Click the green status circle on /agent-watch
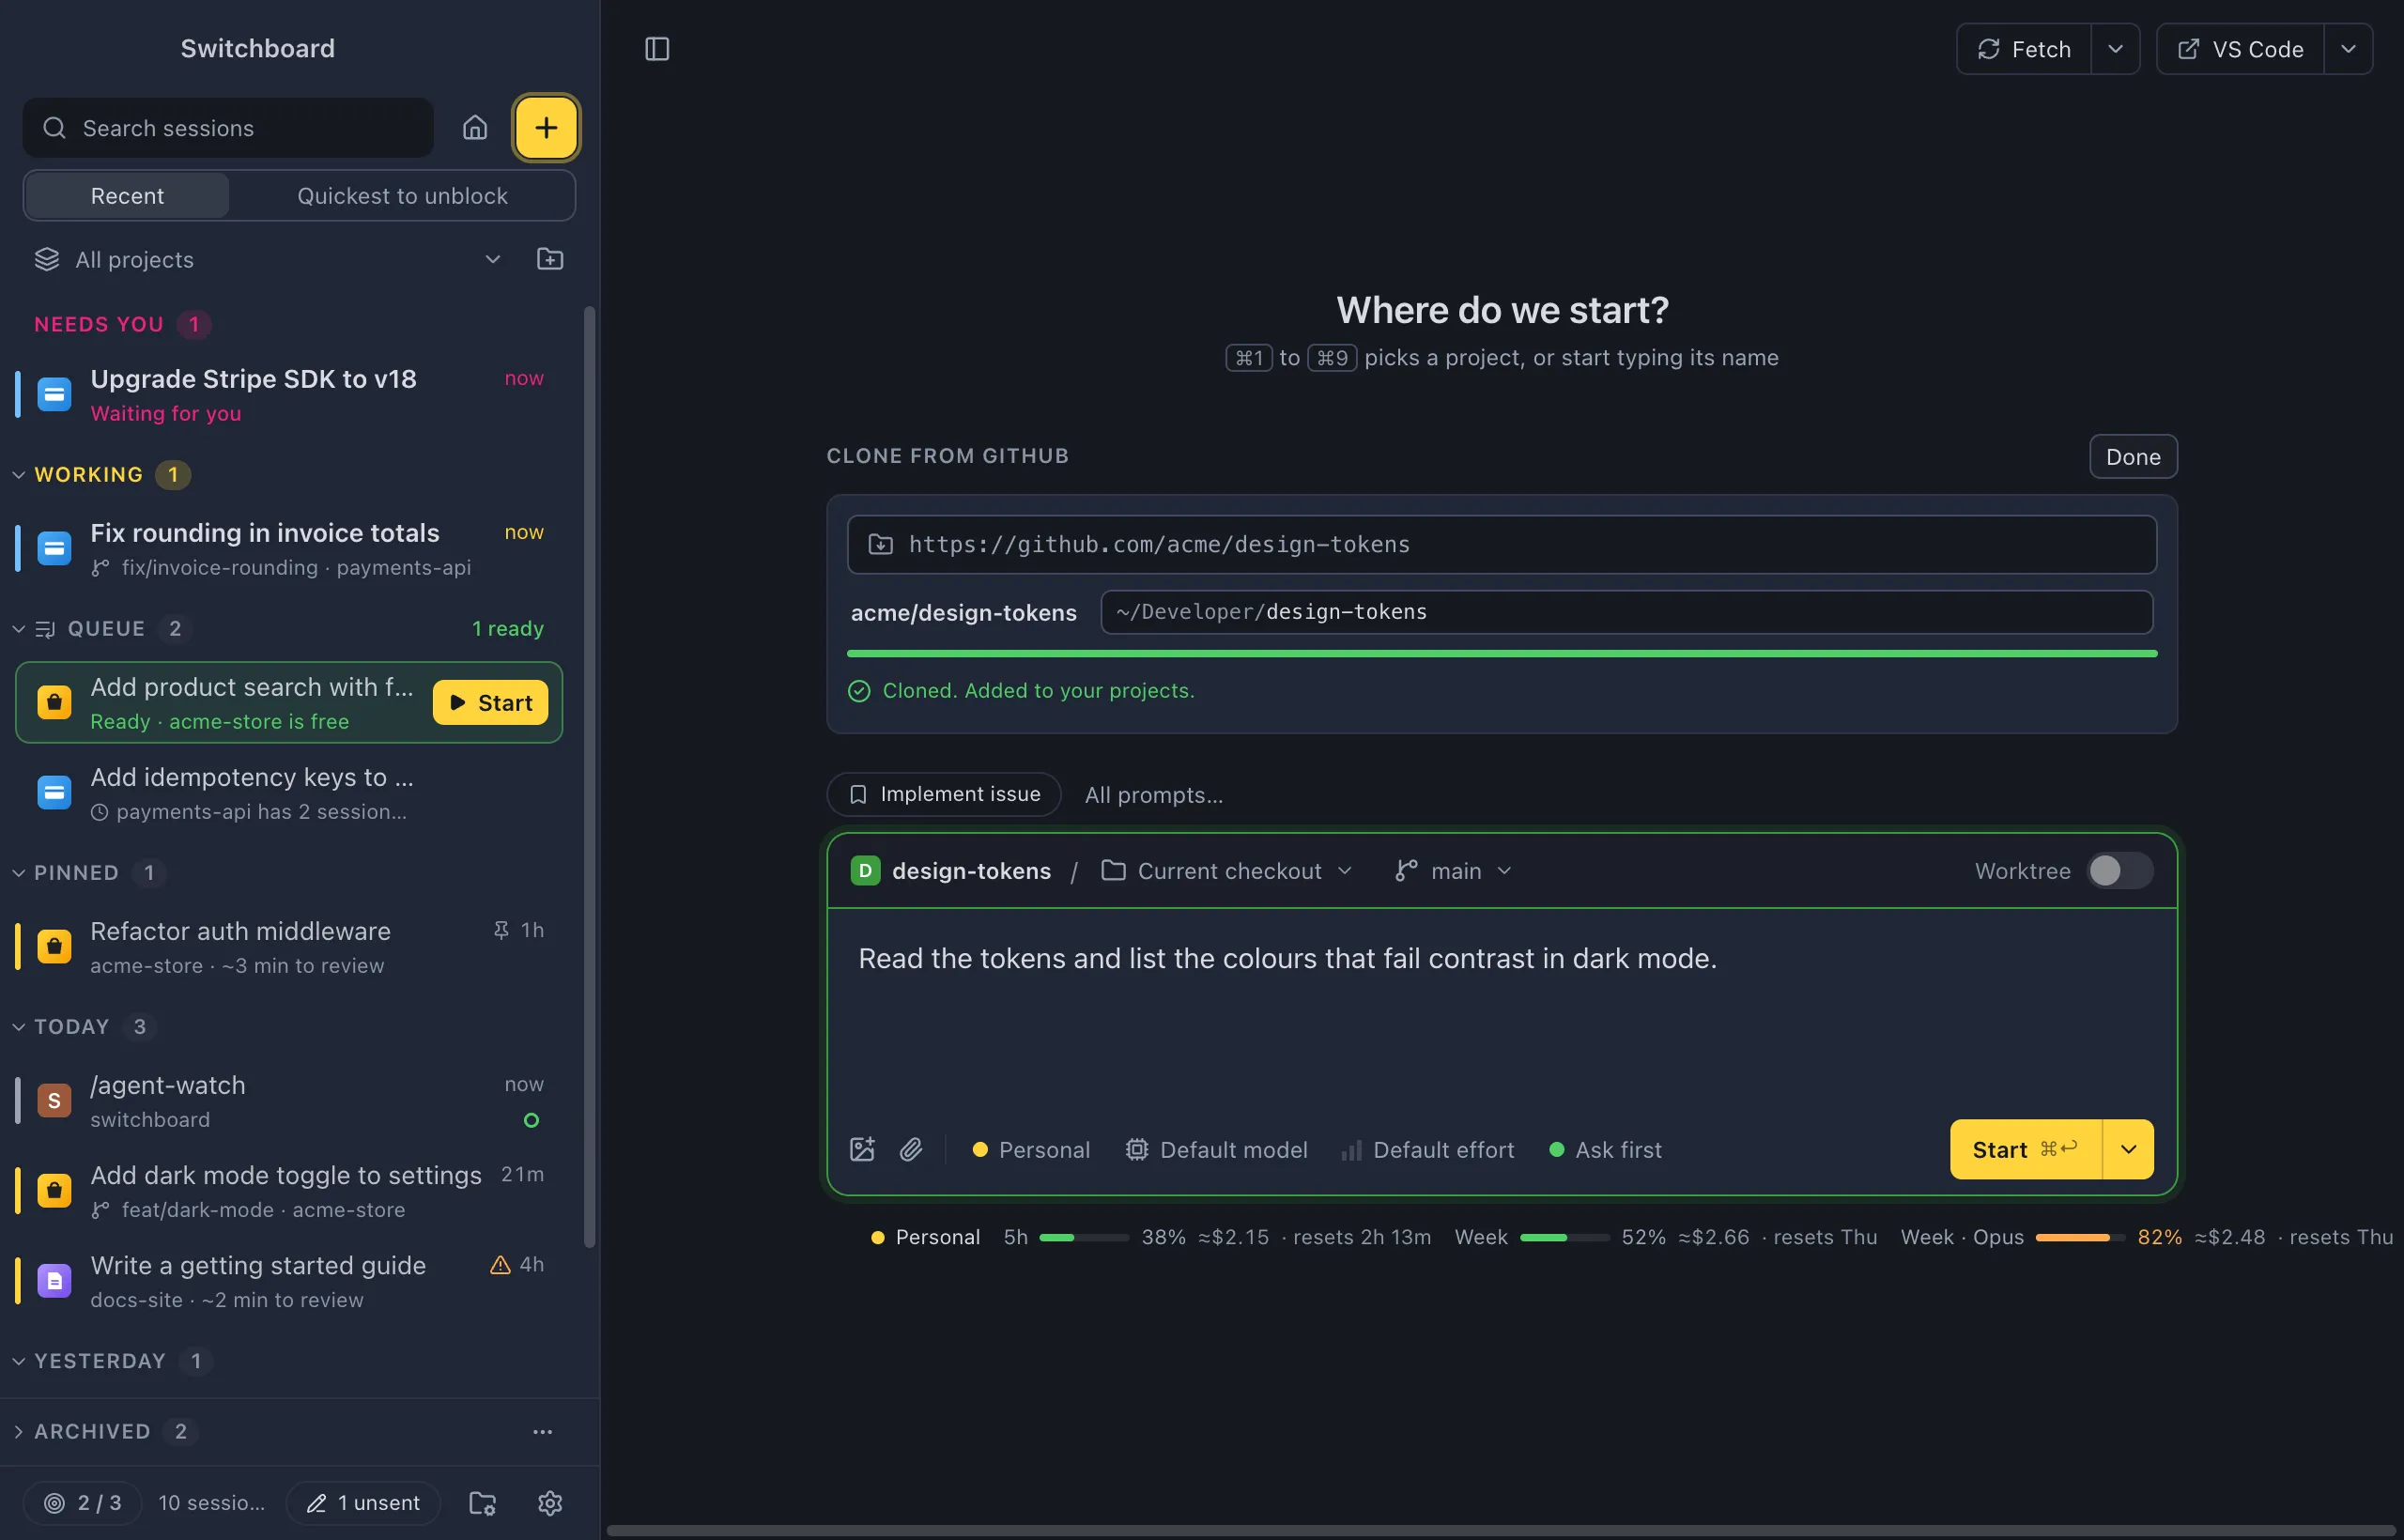 pyautogui.click(x=531, y=1120)
